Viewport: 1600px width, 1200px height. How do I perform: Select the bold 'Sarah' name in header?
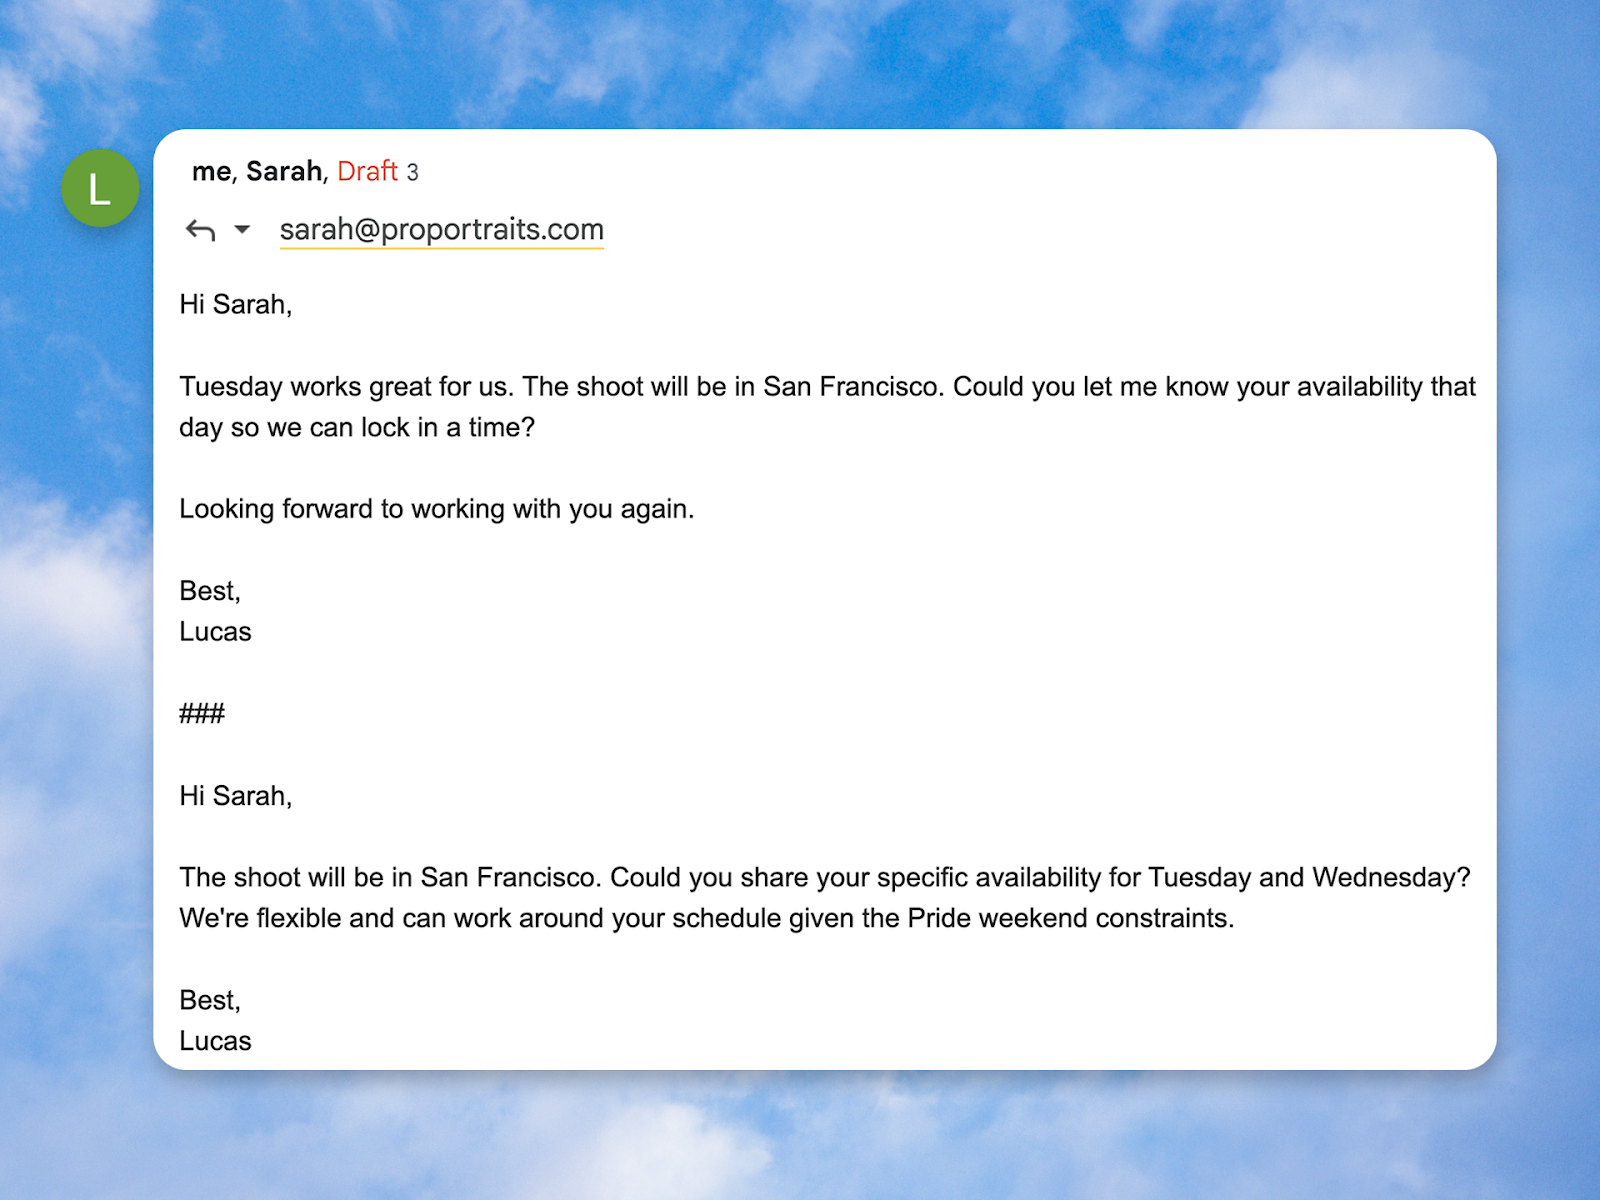pos(284,171)
